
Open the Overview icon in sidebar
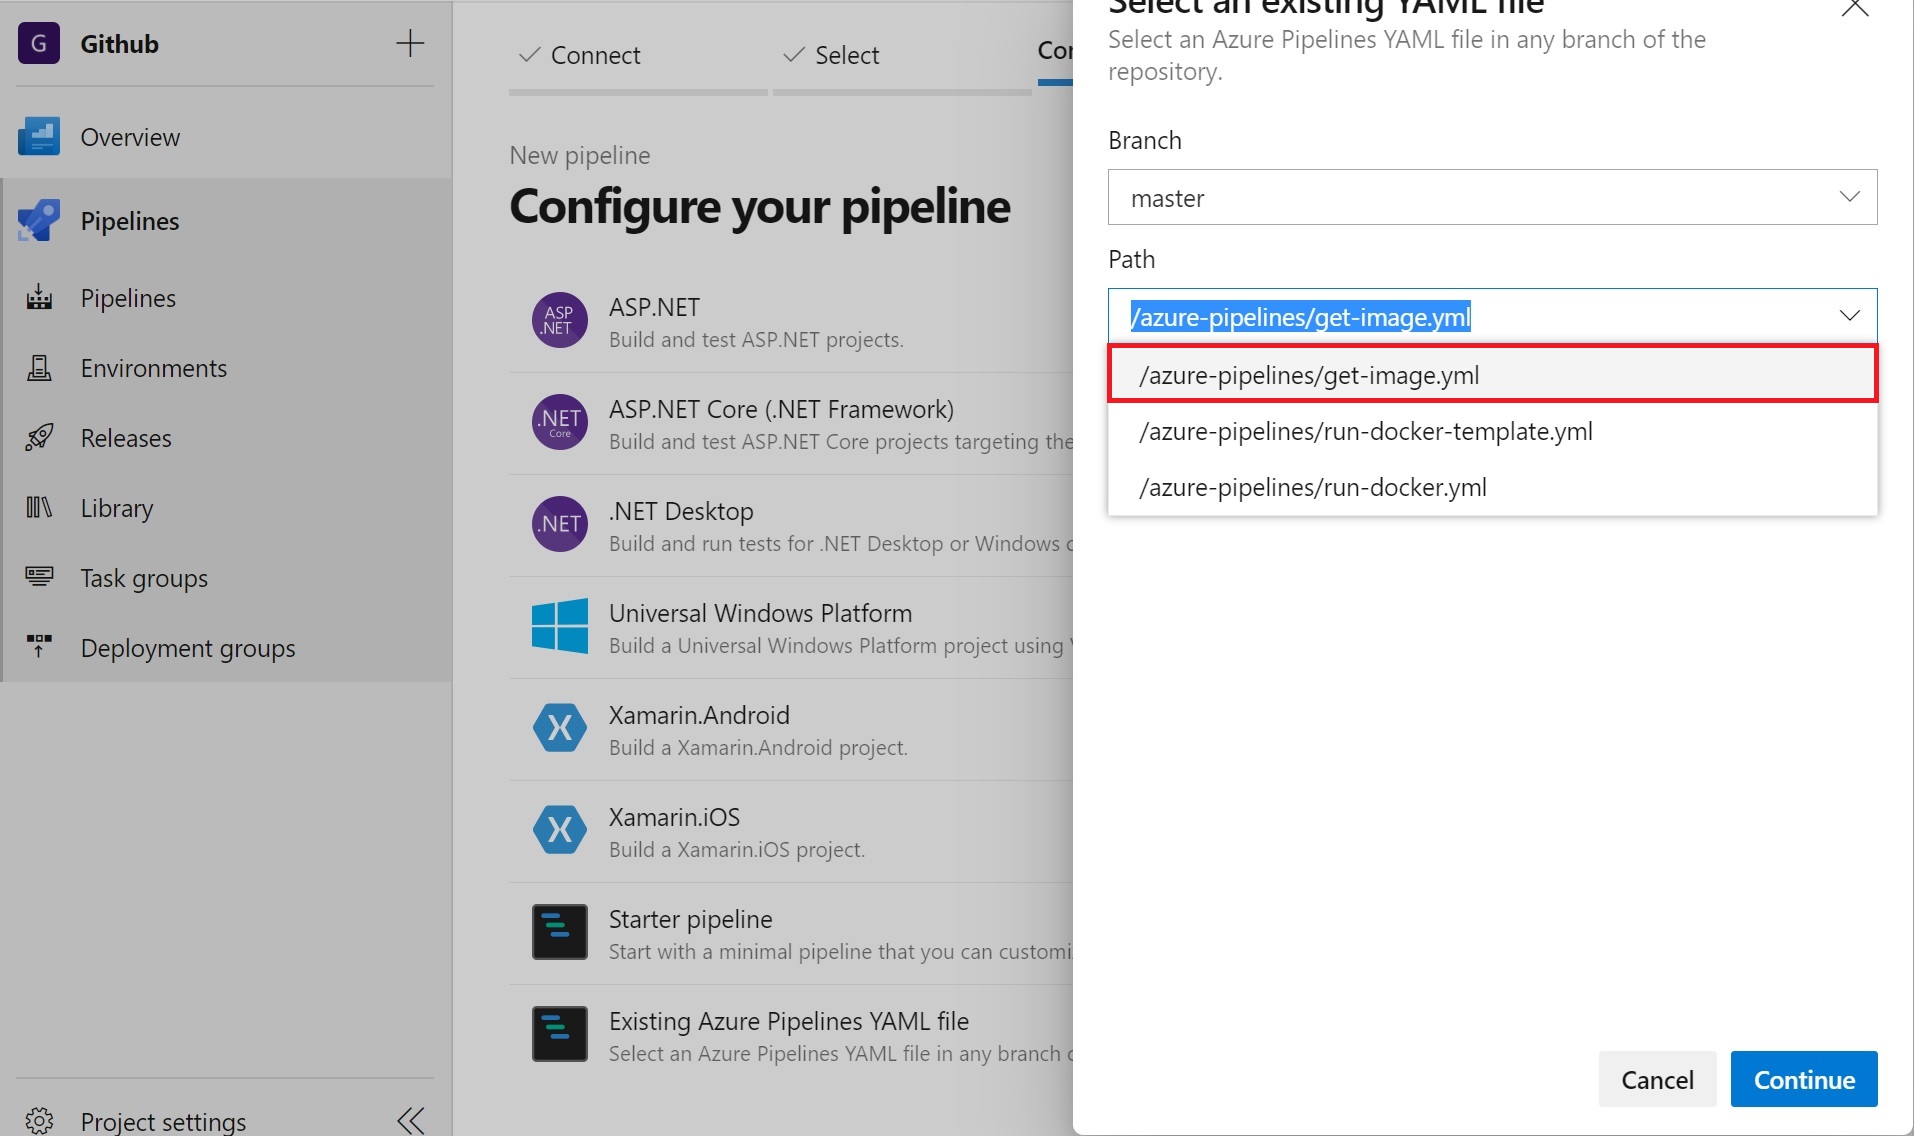tap(39, 137)
